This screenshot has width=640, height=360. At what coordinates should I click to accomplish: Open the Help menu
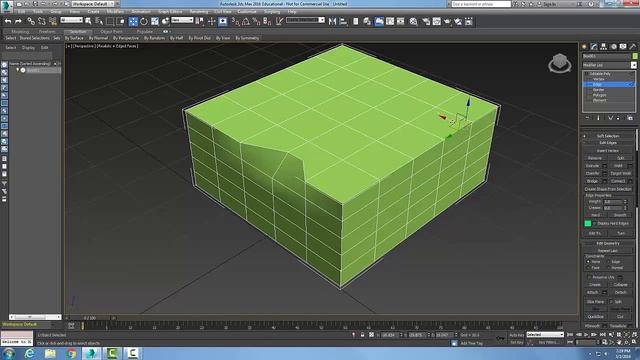[292, 11]
